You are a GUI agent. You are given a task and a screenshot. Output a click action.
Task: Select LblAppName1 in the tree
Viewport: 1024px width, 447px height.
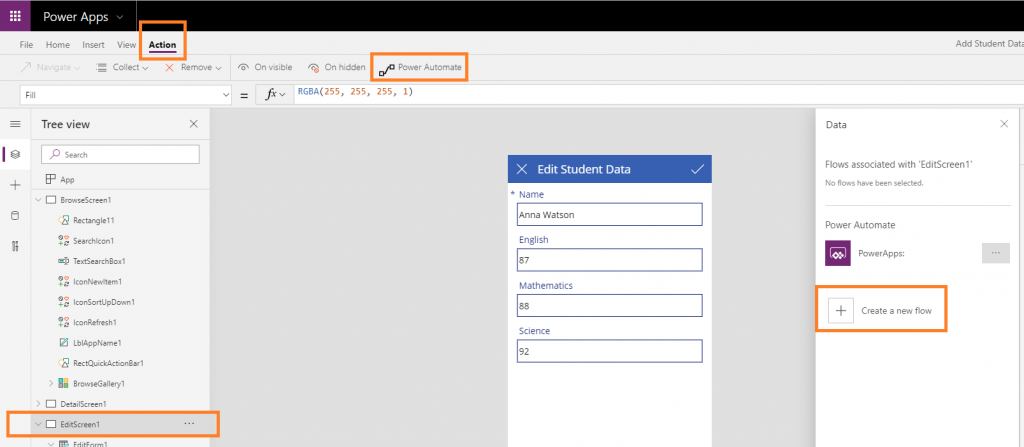pyautogui.click(x=97, y=342)
